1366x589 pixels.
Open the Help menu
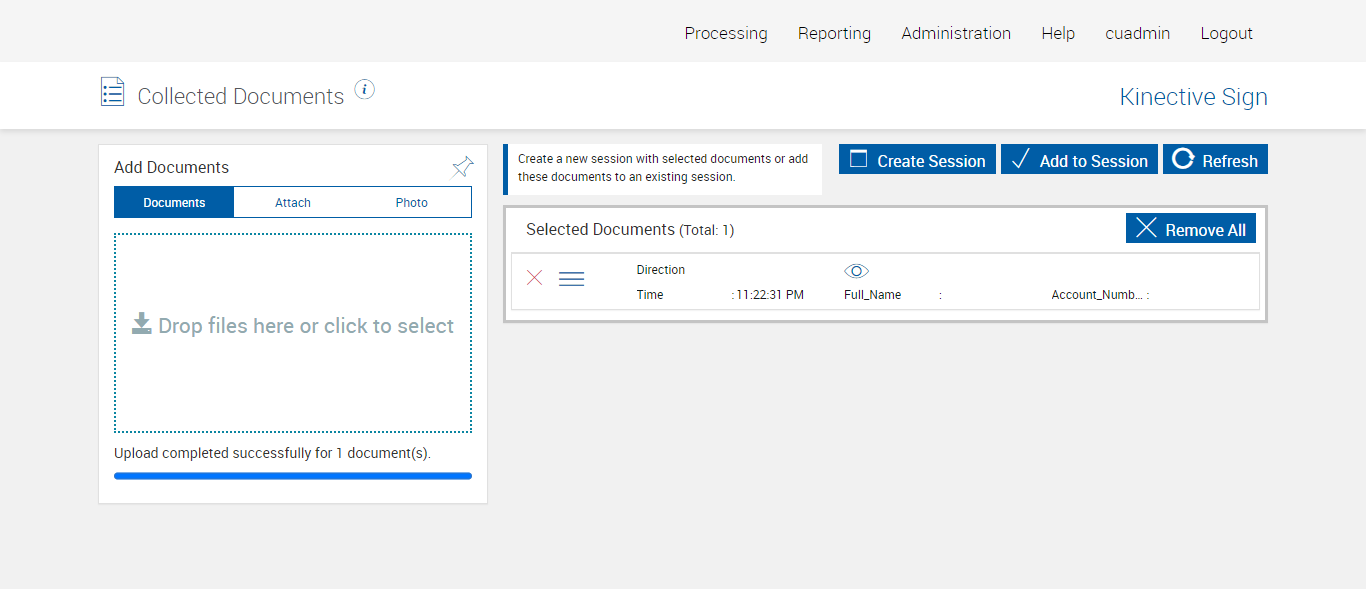coord(1058,33)
